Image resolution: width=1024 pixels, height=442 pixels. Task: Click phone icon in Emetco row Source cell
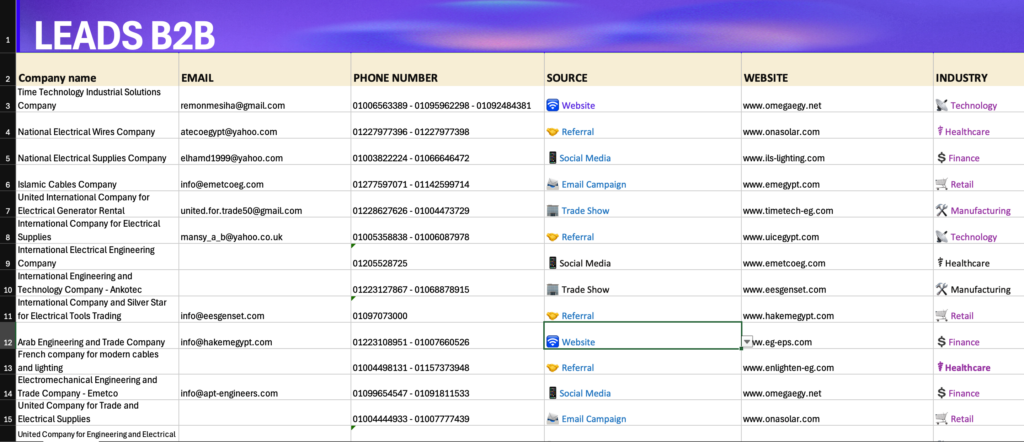(x=552, y=393)
